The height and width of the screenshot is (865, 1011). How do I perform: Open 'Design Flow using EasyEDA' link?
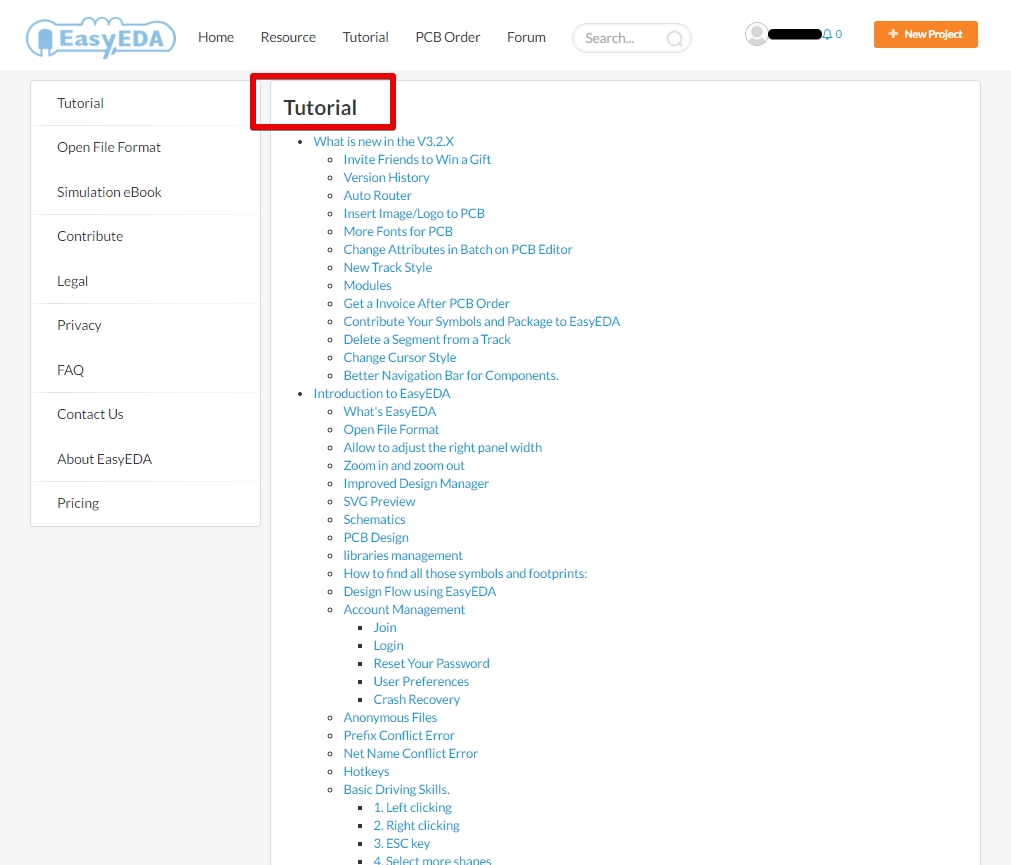pyautogui.click(x=420, y=592)
